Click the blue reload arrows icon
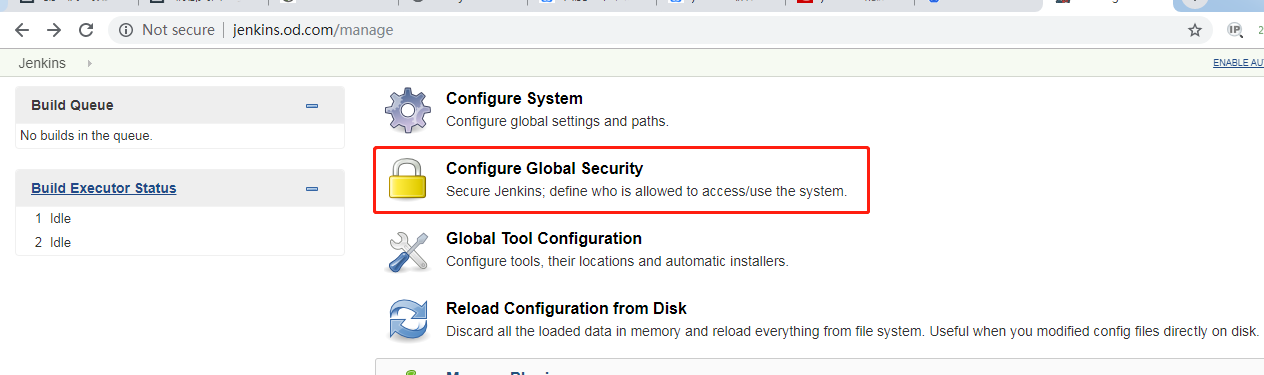This screenshot has width=1264, height=375. click(408, 320)
